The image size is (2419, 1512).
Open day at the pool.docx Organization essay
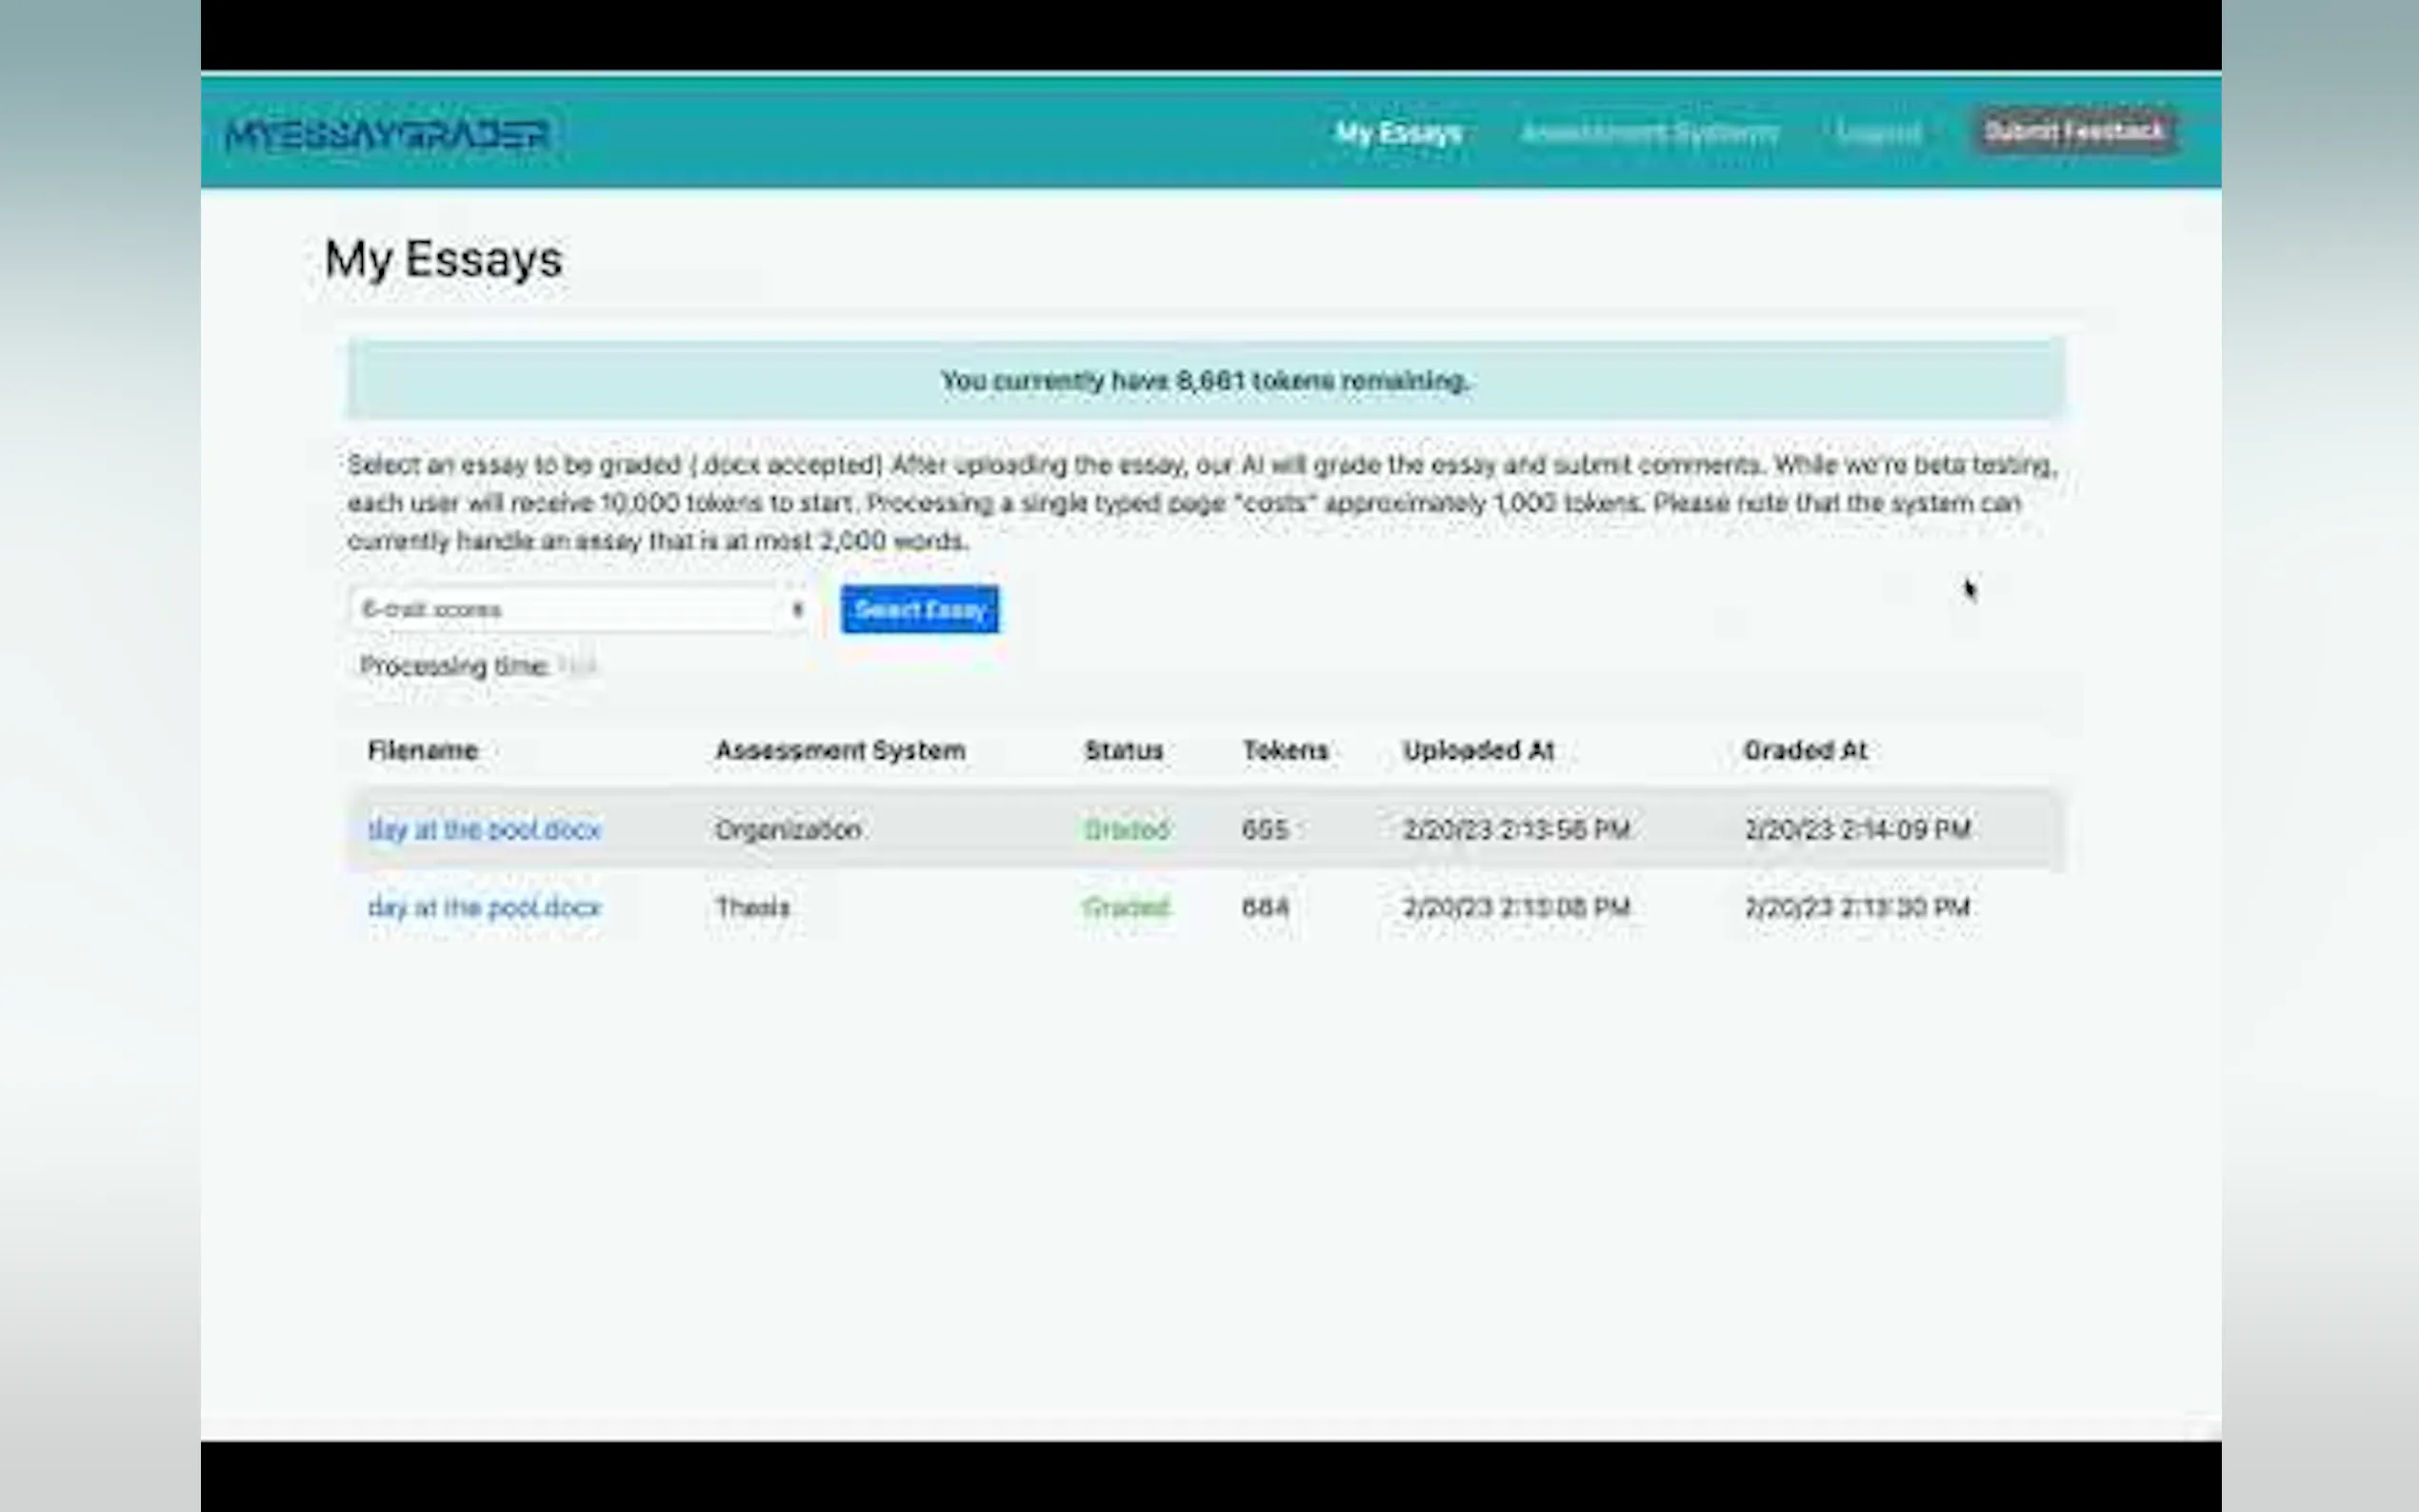[484, 830]
